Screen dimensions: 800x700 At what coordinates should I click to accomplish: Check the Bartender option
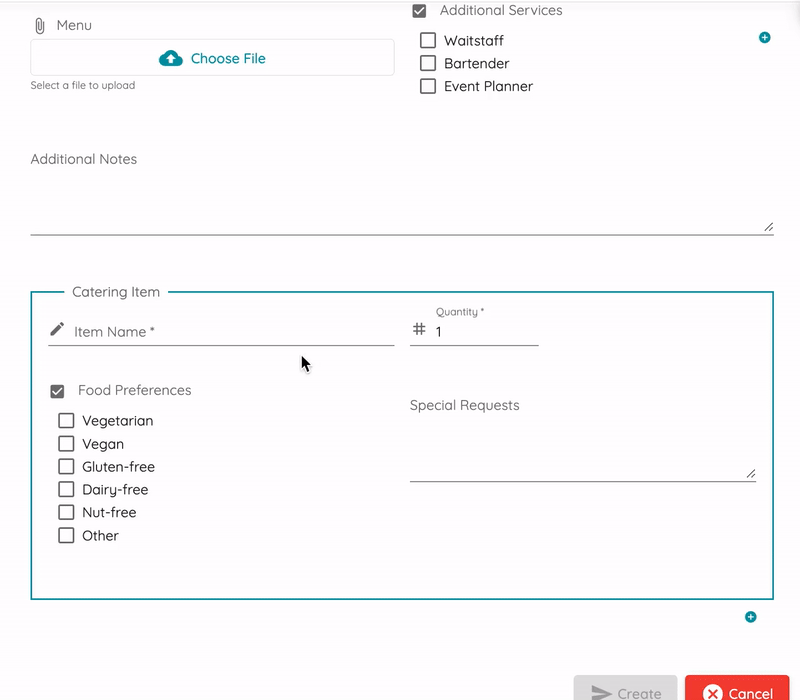point(428,63)
